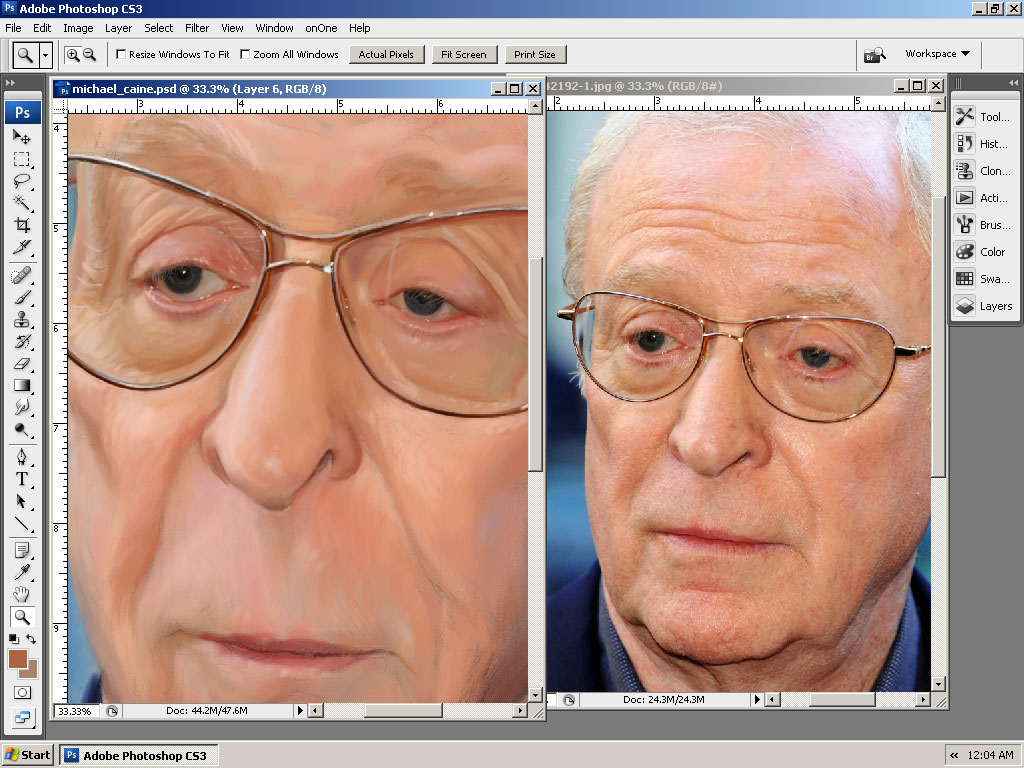
Task: Enable Resize Windows To Fit checkbox
Action: 121,54
